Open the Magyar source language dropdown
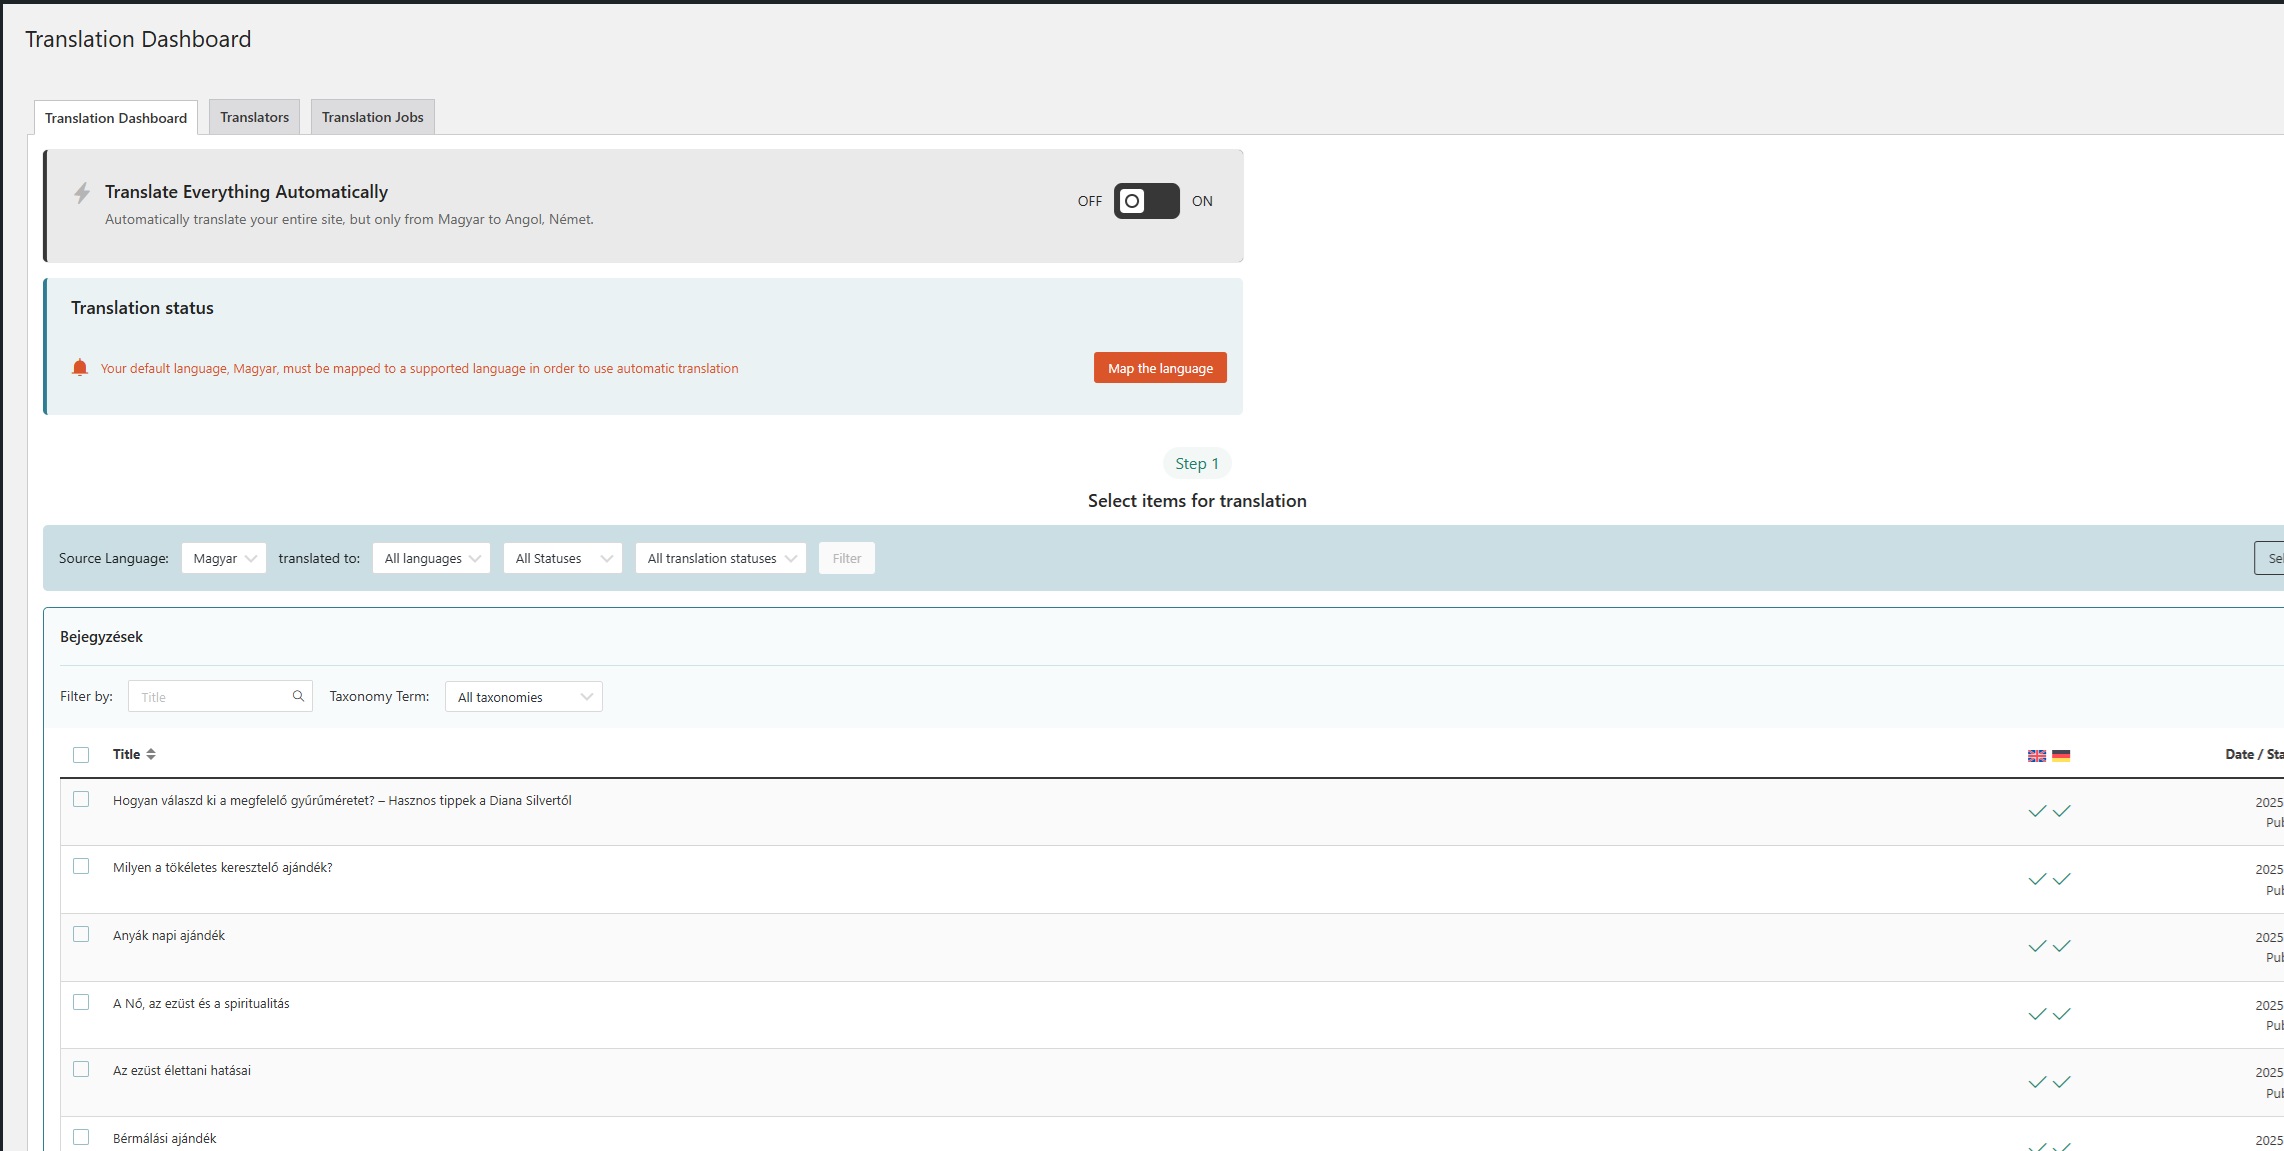 (x=224, y=558)
